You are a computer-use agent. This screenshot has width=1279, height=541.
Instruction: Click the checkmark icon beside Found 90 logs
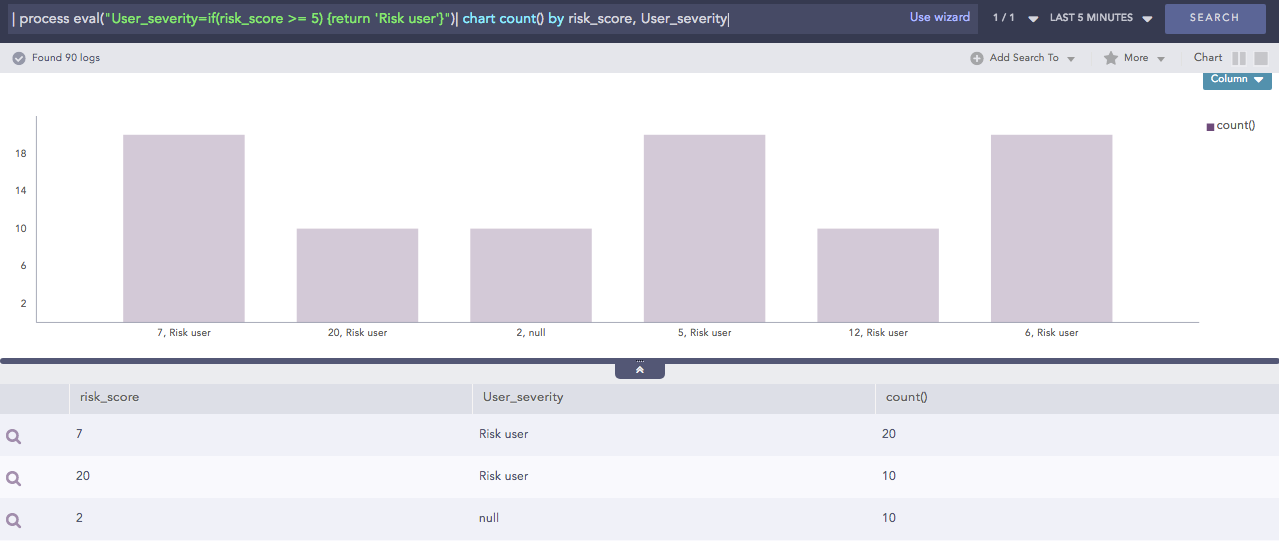(x=19, y=58)
